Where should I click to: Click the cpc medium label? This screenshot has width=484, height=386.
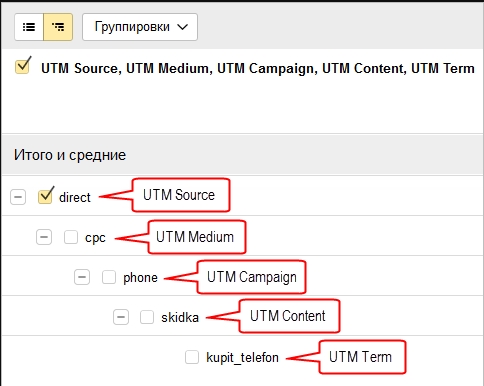click(95, 238)
